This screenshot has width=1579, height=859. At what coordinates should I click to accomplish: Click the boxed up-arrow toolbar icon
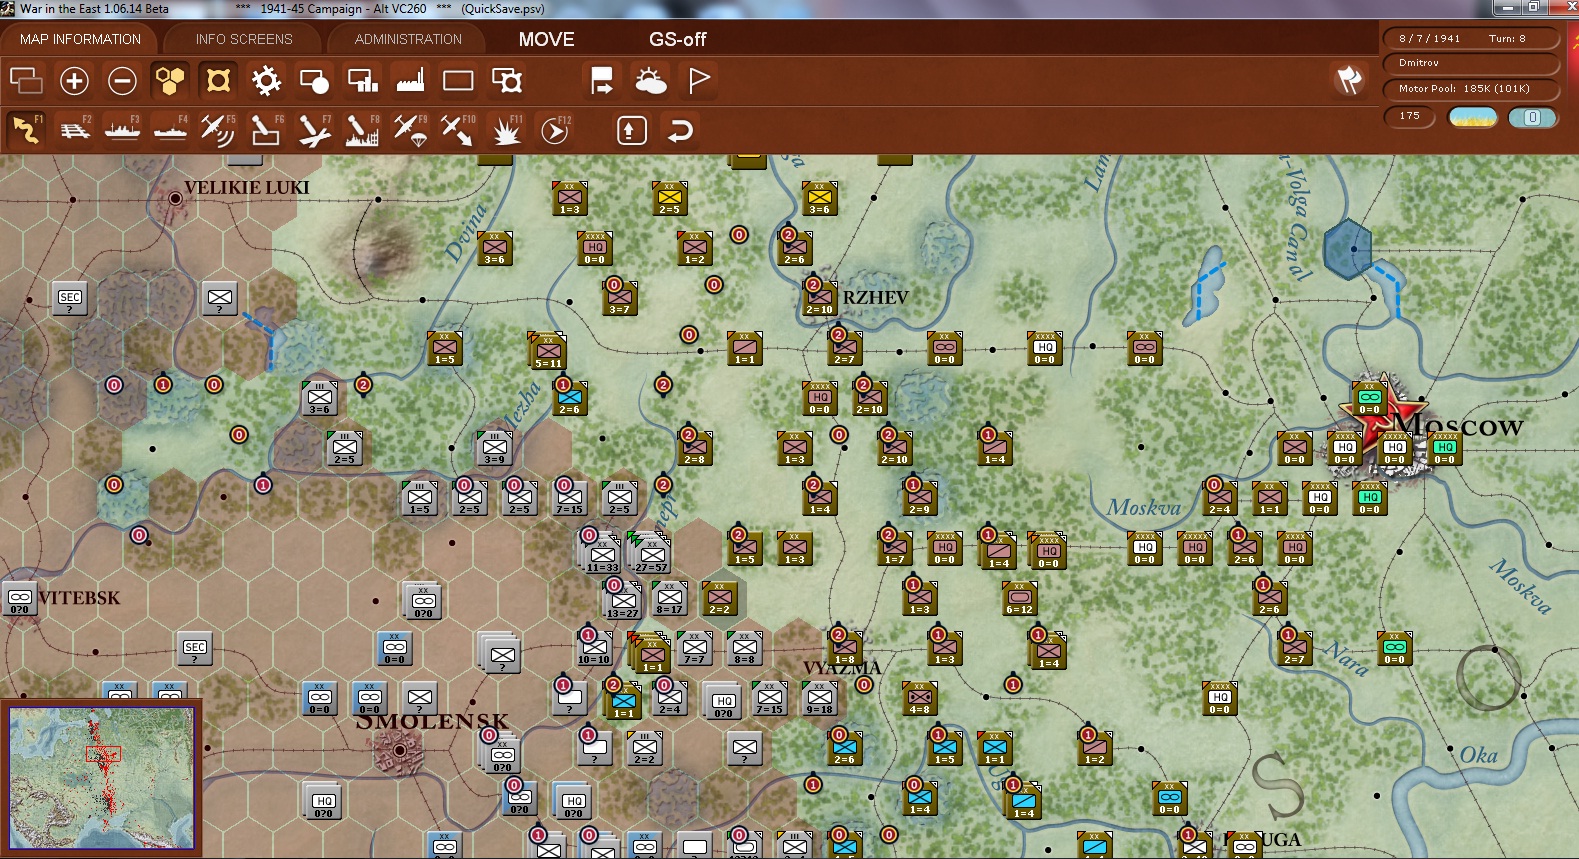click(x=631, y=130)
